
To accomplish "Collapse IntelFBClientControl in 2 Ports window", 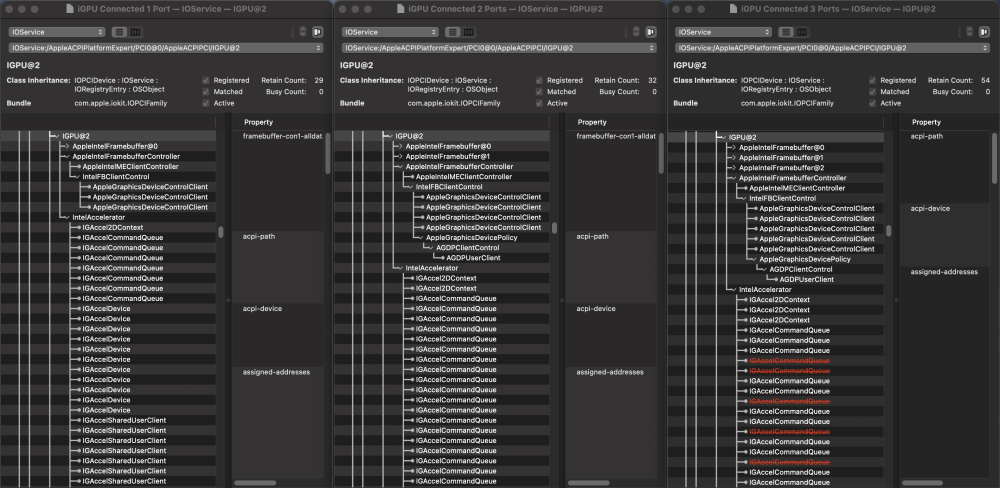I will tap(410, 187).
